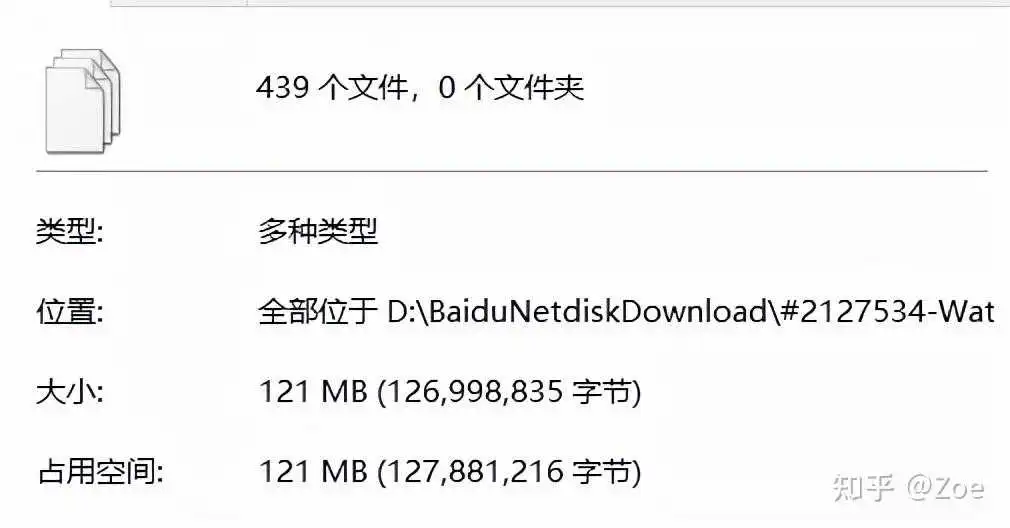The width and height of the screenshot is (1010, 528).
Task: Select the 126,998,835 字节 size value
Action: 509,392
